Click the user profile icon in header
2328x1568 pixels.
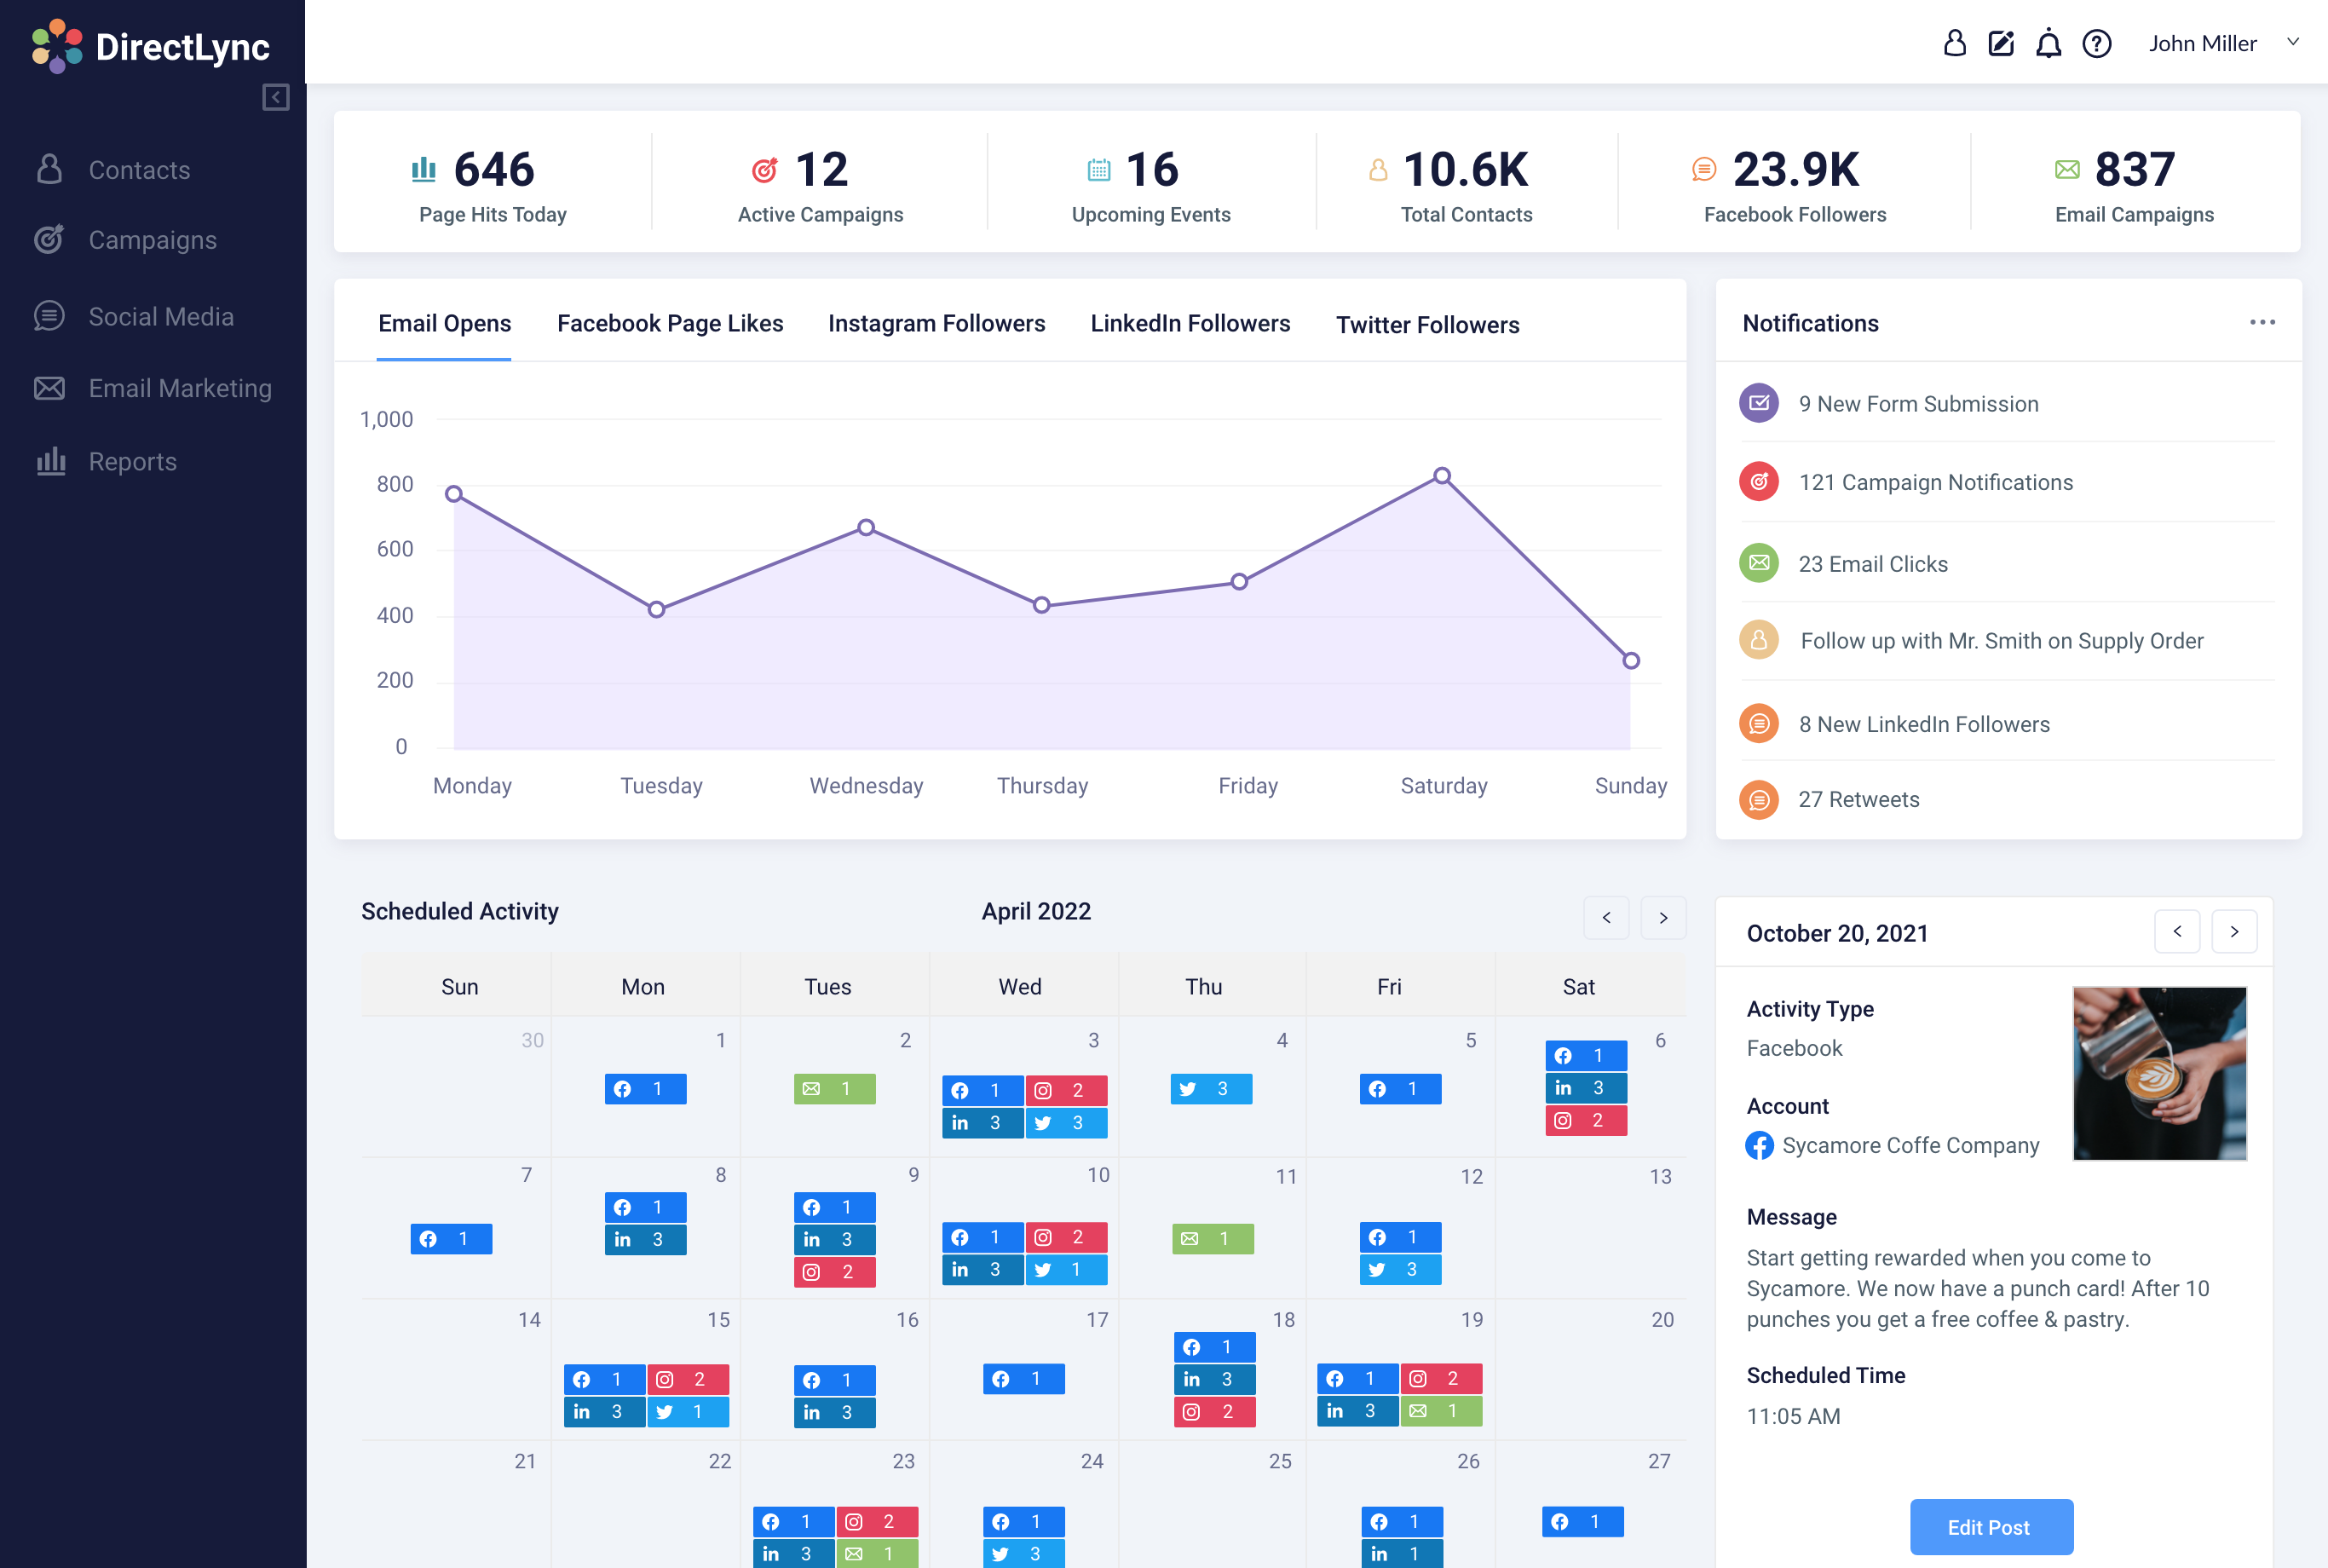[1954, 43]
